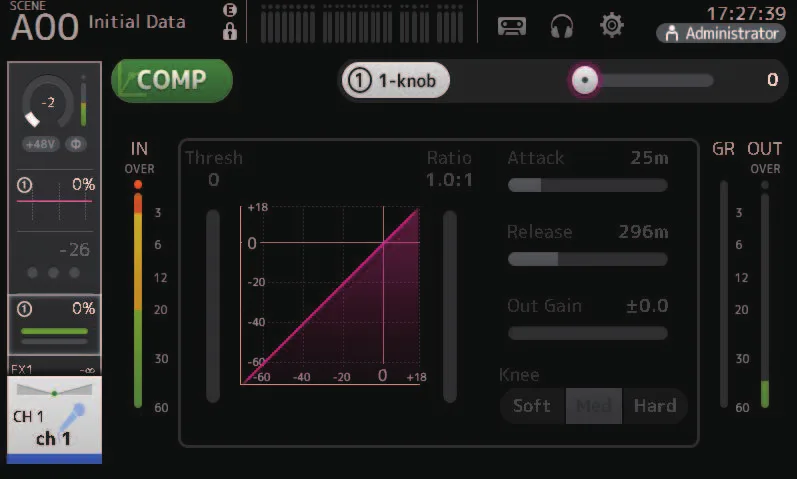Open the headphones monitor screen

pyautogui.click(x=562, y=25)
